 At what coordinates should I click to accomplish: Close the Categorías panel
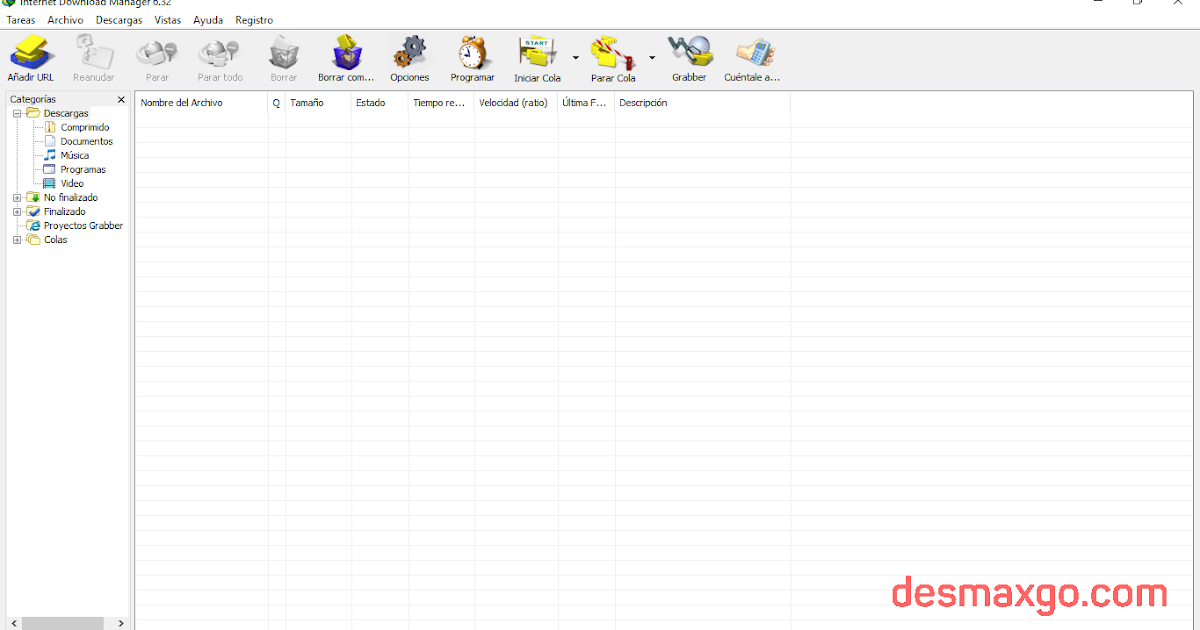[122, 100]
